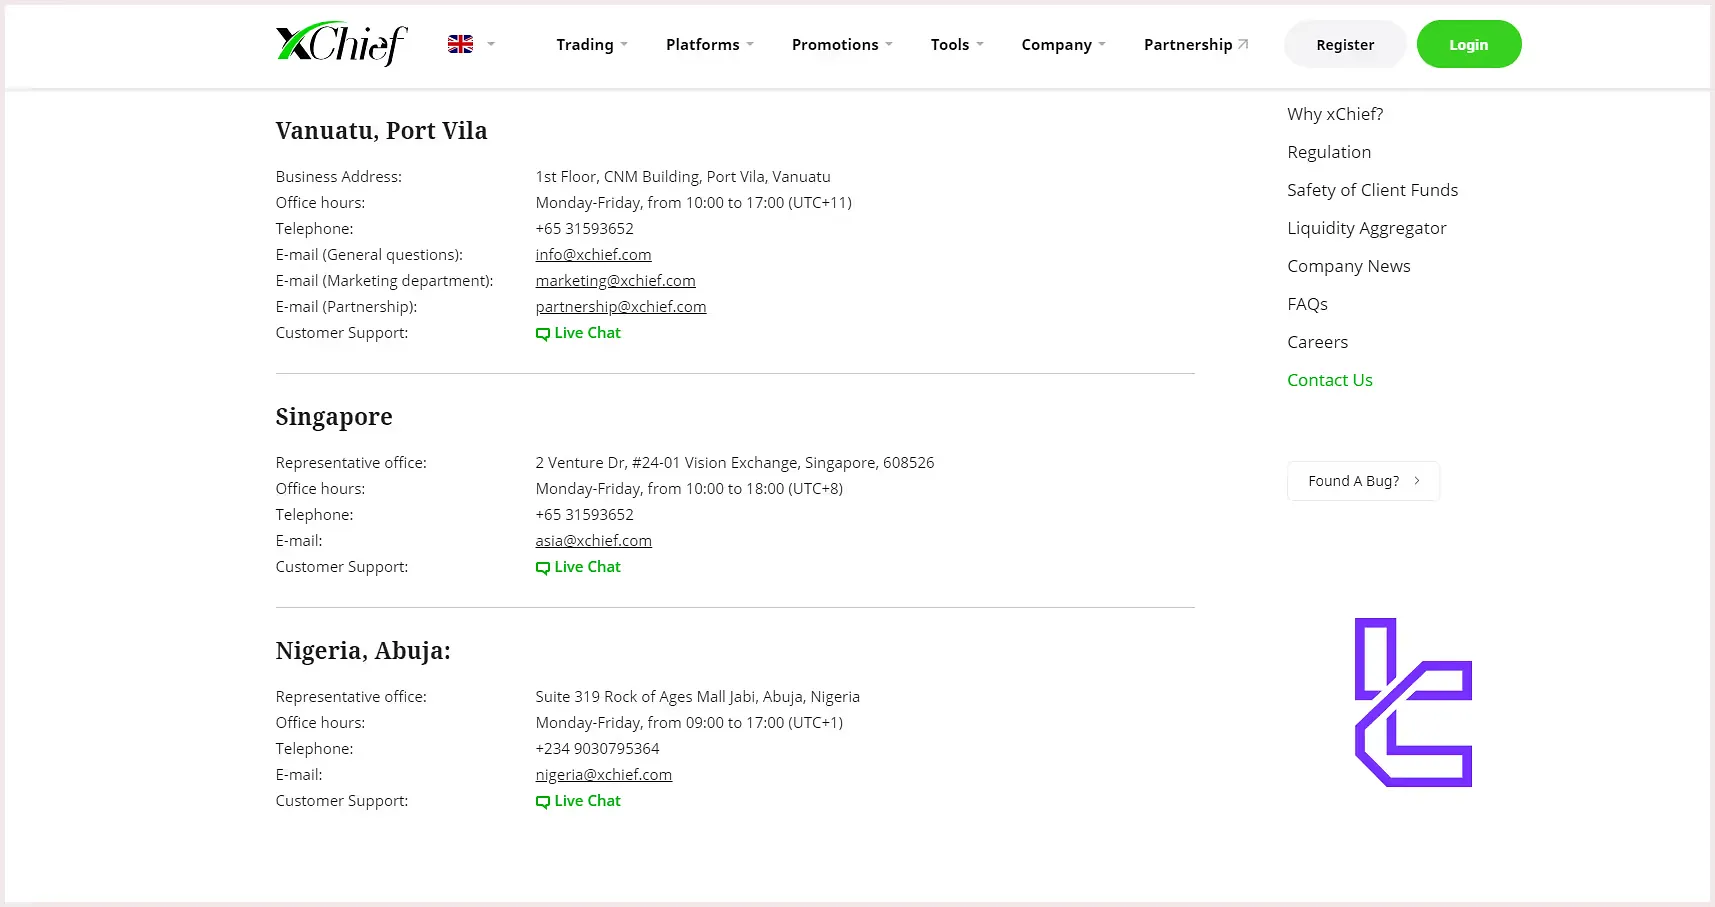
Task: Click the Register button
Action: click(1345, 44)
